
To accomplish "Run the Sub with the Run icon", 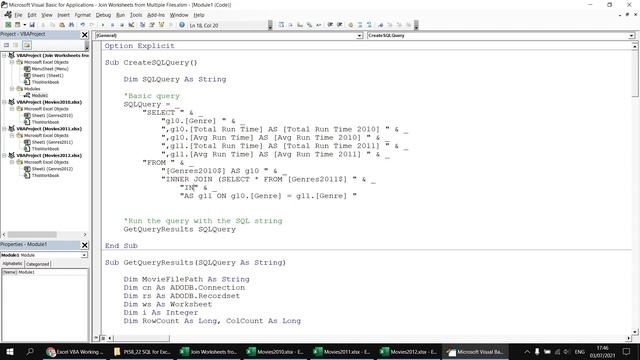I will (103, 25).
